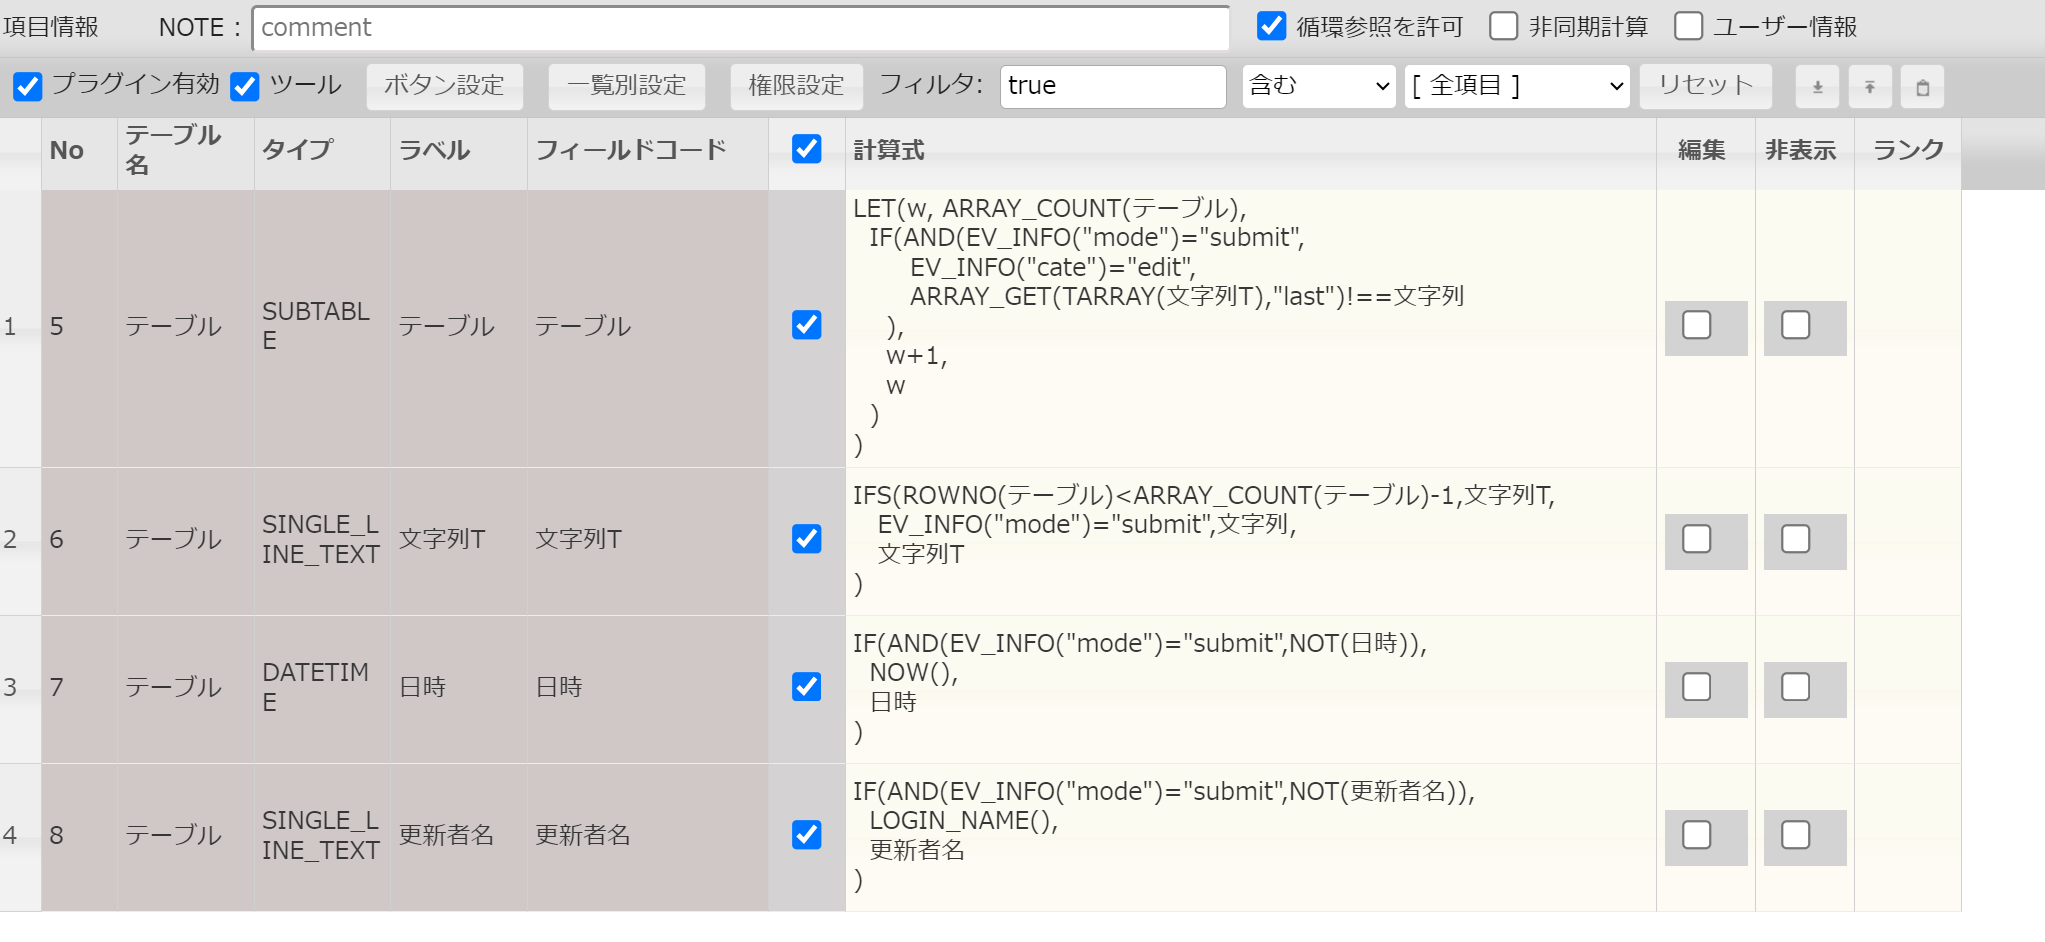Click the NOW() formula cell of 日時 row

(1251, 689)
